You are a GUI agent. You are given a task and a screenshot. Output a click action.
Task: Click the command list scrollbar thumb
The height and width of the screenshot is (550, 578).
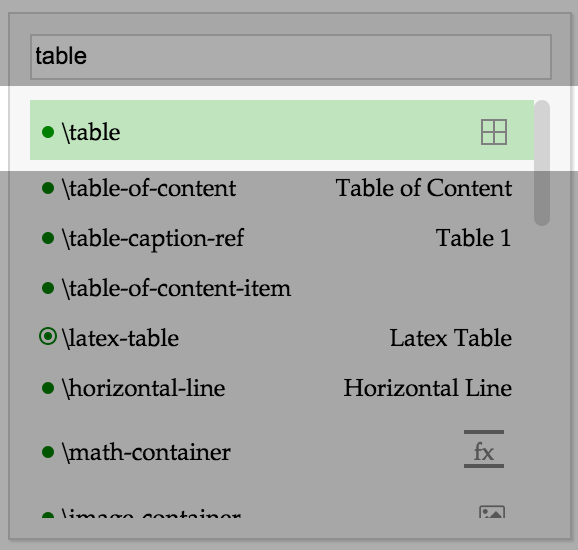point(542,162)
